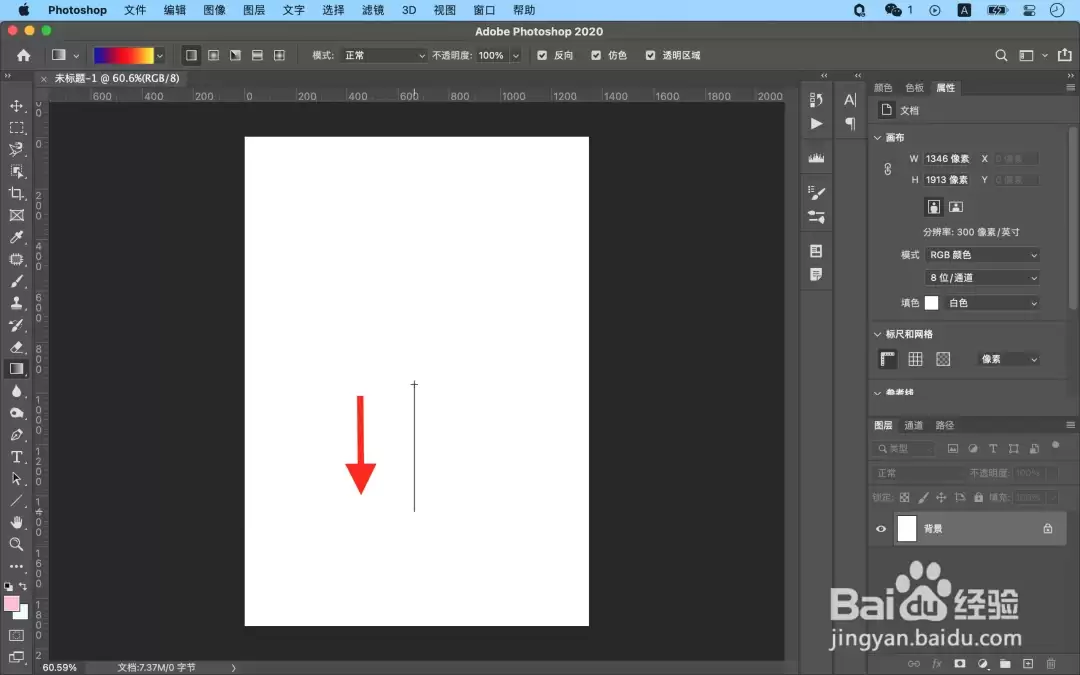1080x675 pixels.
Task: Open the 像素 units dropdown
Action: [1009, 359]
